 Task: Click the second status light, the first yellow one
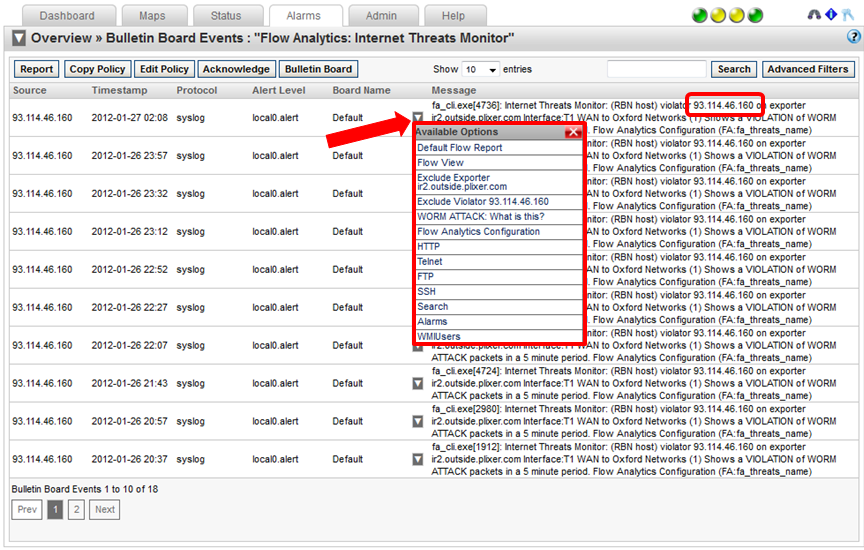719,16
